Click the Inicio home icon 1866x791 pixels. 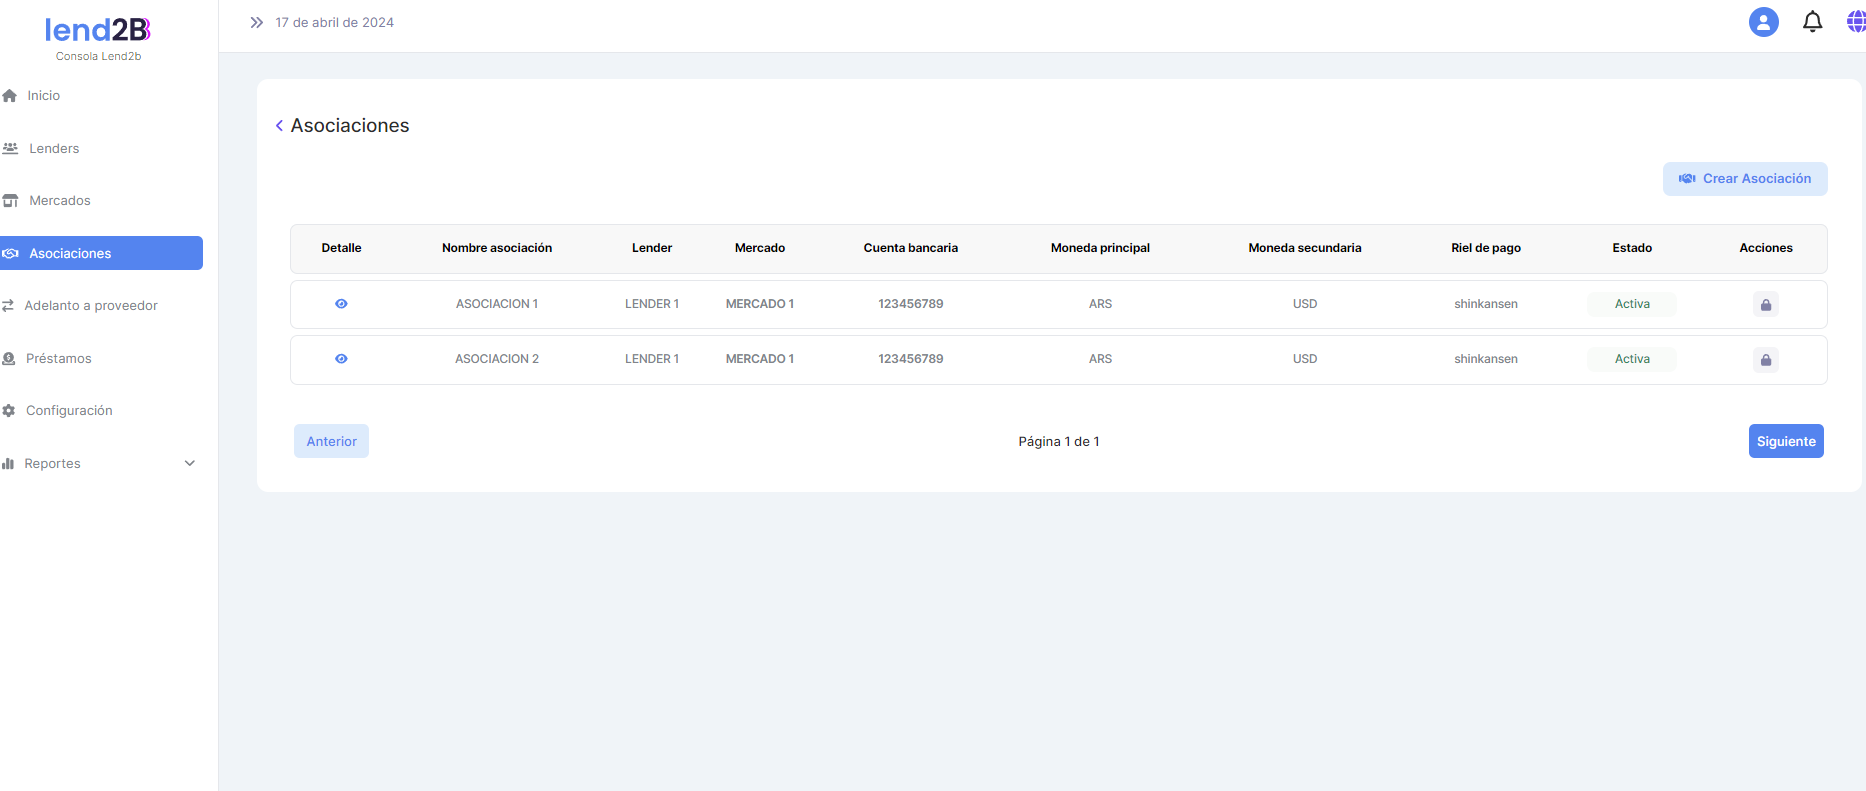(10, 96)
